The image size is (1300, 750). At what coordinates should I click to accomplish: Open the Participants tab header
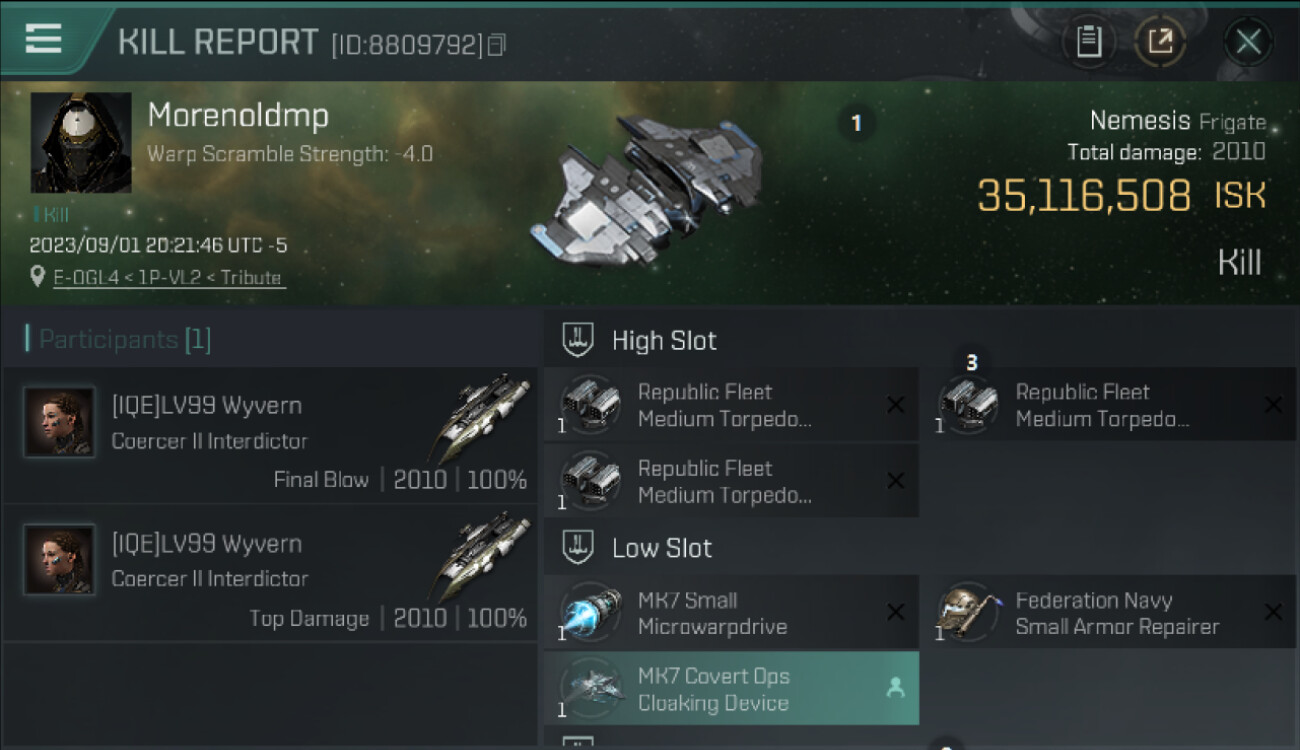118,340
